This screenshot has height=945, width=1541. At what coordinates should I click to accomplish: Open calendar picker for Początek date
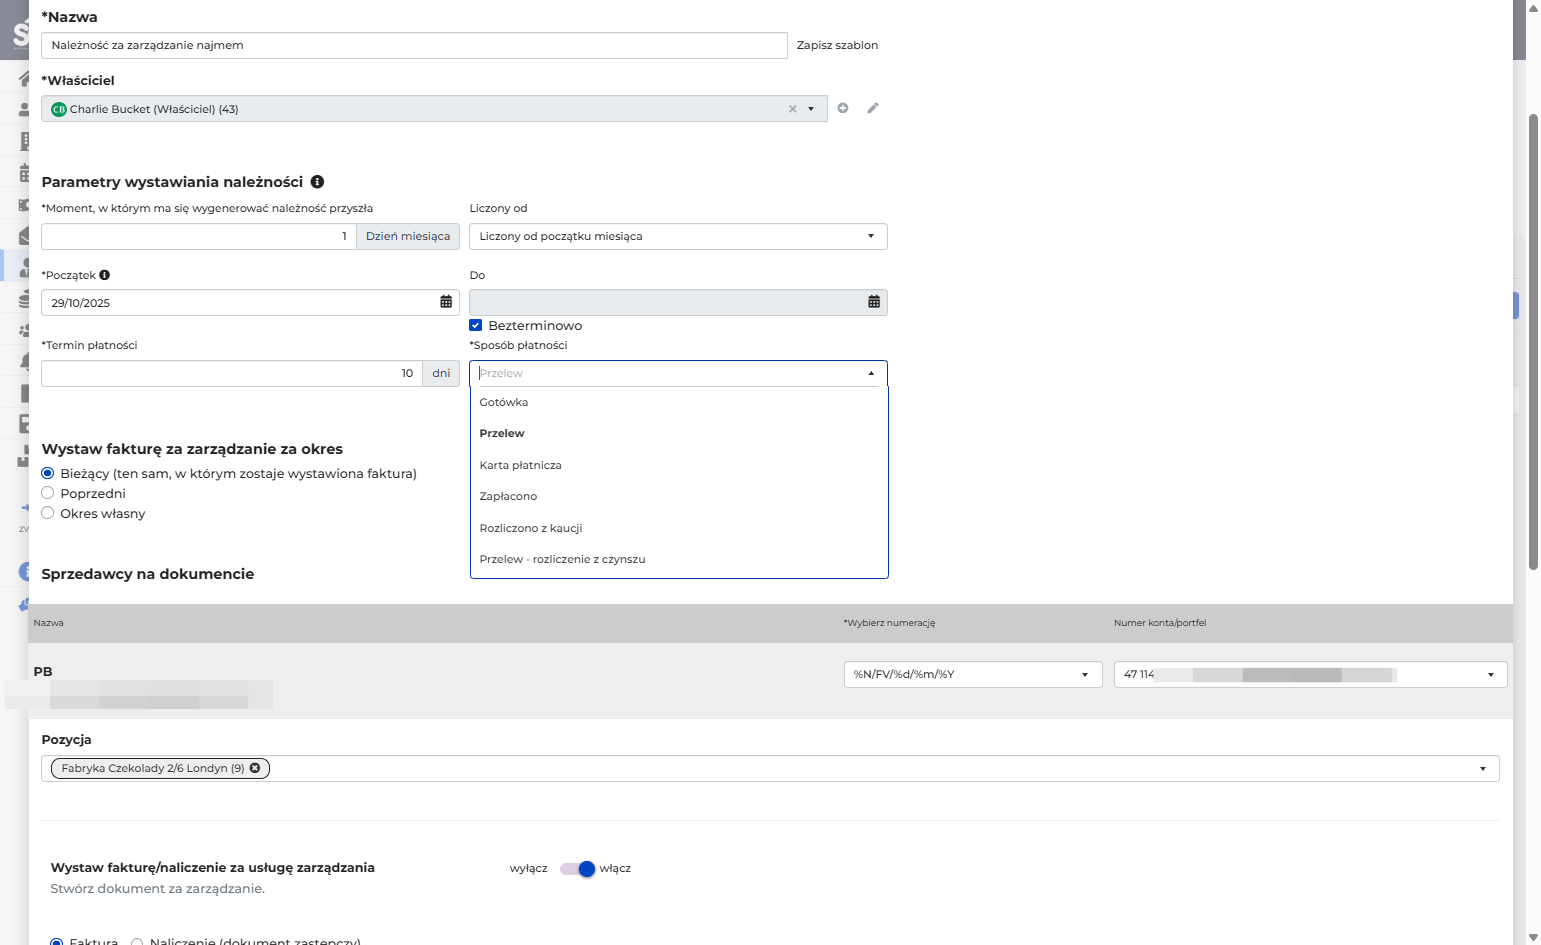coord(446,302)
